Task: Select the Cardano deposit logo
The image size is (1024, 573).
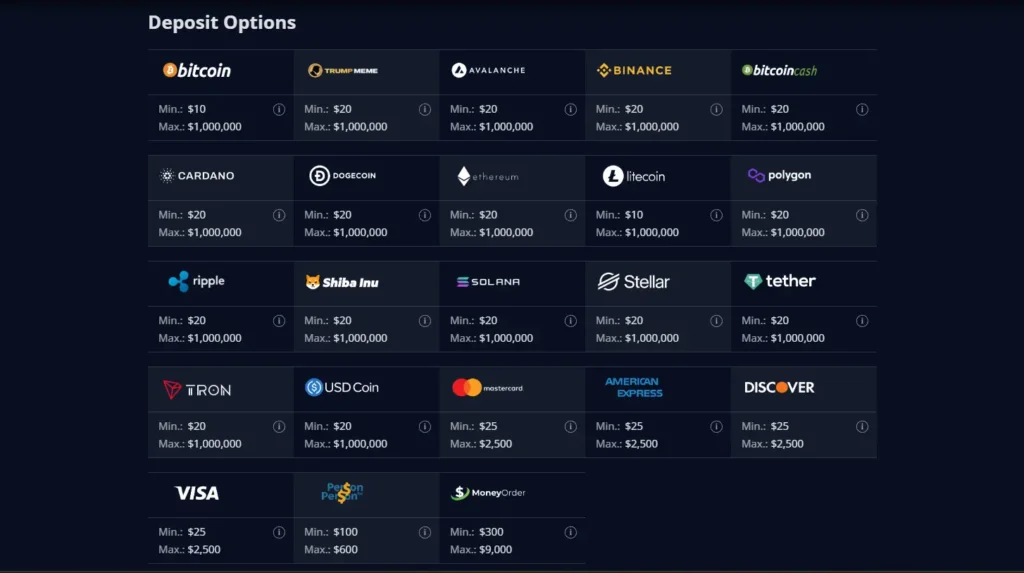Action: coord(197,176)
